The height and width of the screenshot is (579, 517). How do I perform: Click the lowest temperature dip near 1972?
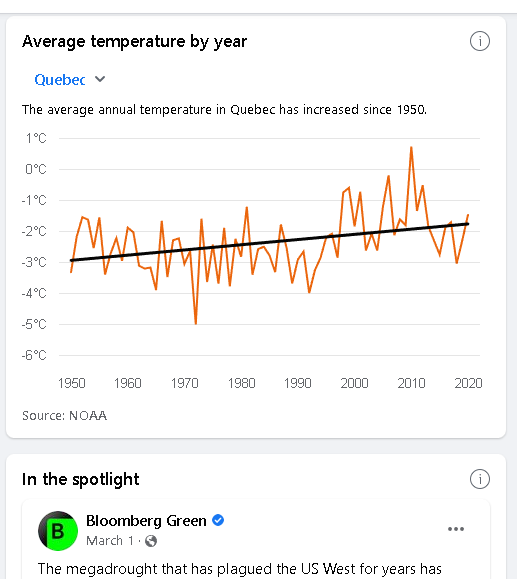click(x=196, y=323)
